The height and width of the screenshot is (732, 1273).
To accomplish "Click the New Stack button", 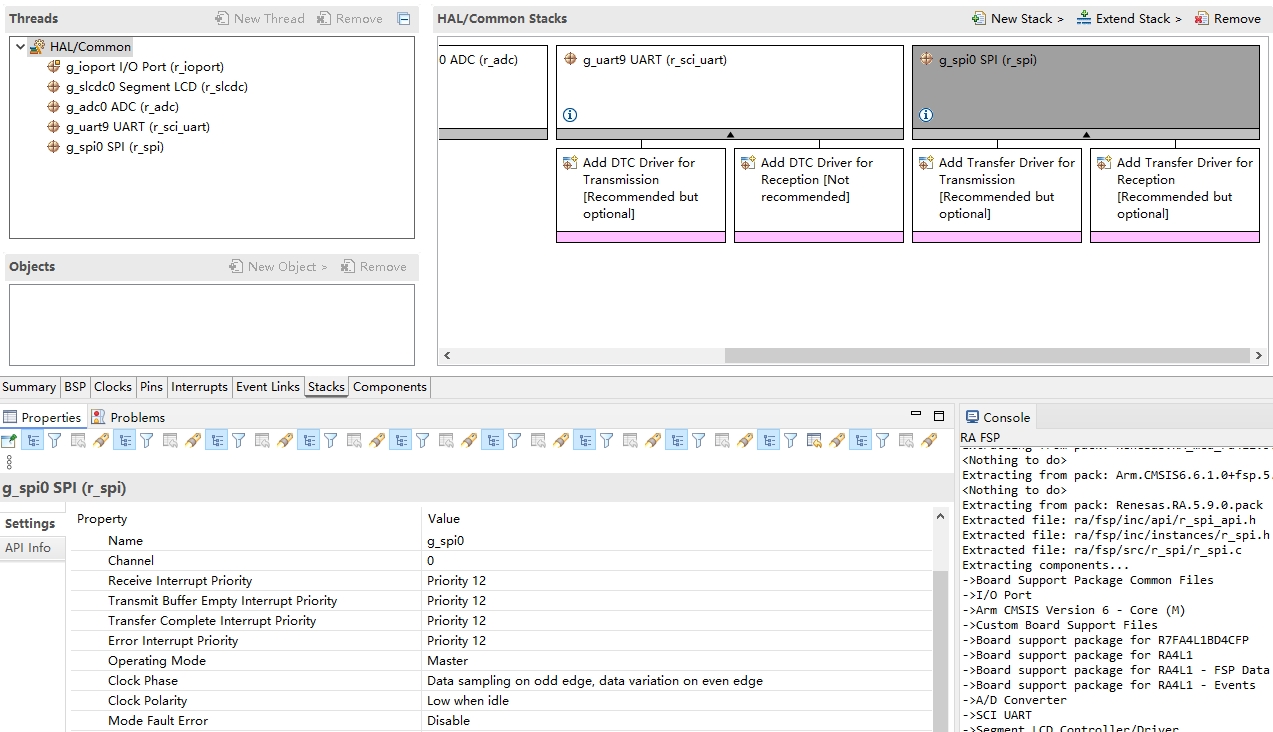I will point(1018,18).
